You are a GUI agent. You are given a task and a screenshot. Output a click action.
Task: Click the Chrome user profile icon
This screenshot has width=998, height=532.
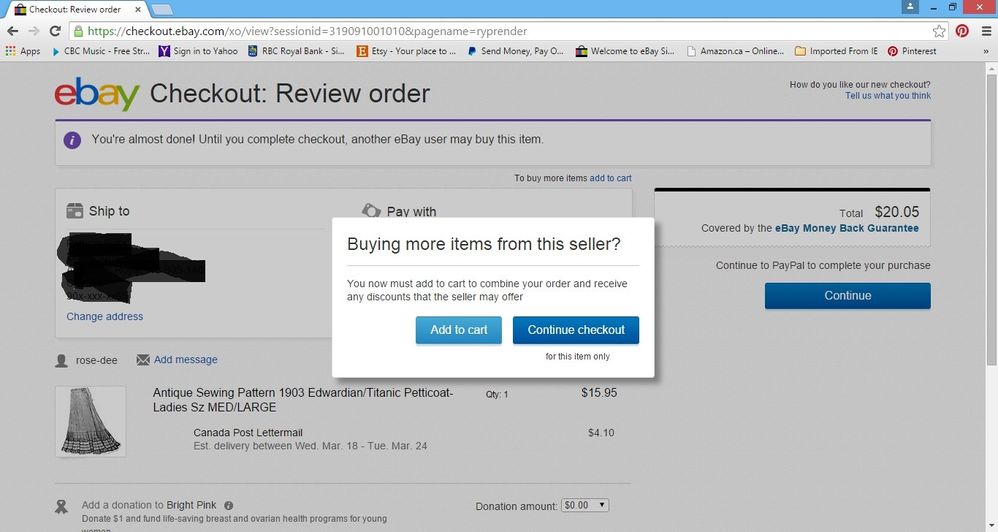pos(910,7)
